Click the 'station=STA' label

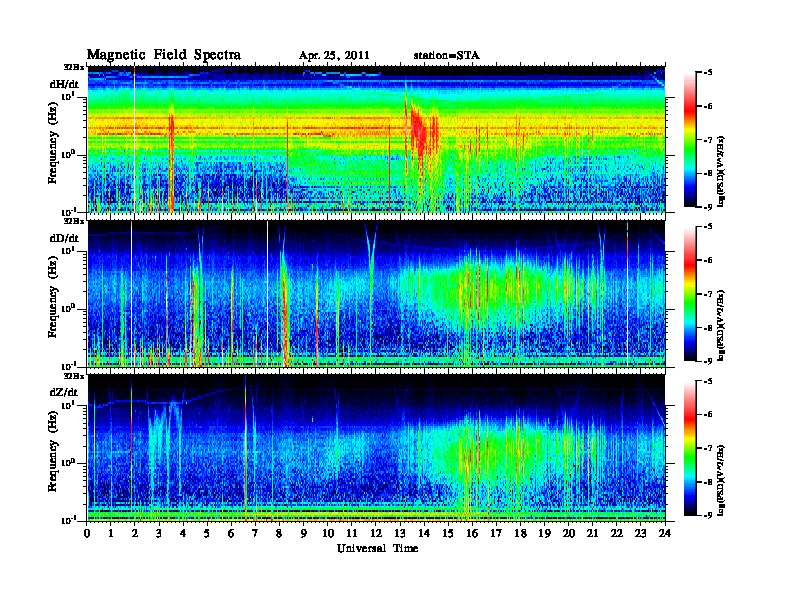coord(447,56)
